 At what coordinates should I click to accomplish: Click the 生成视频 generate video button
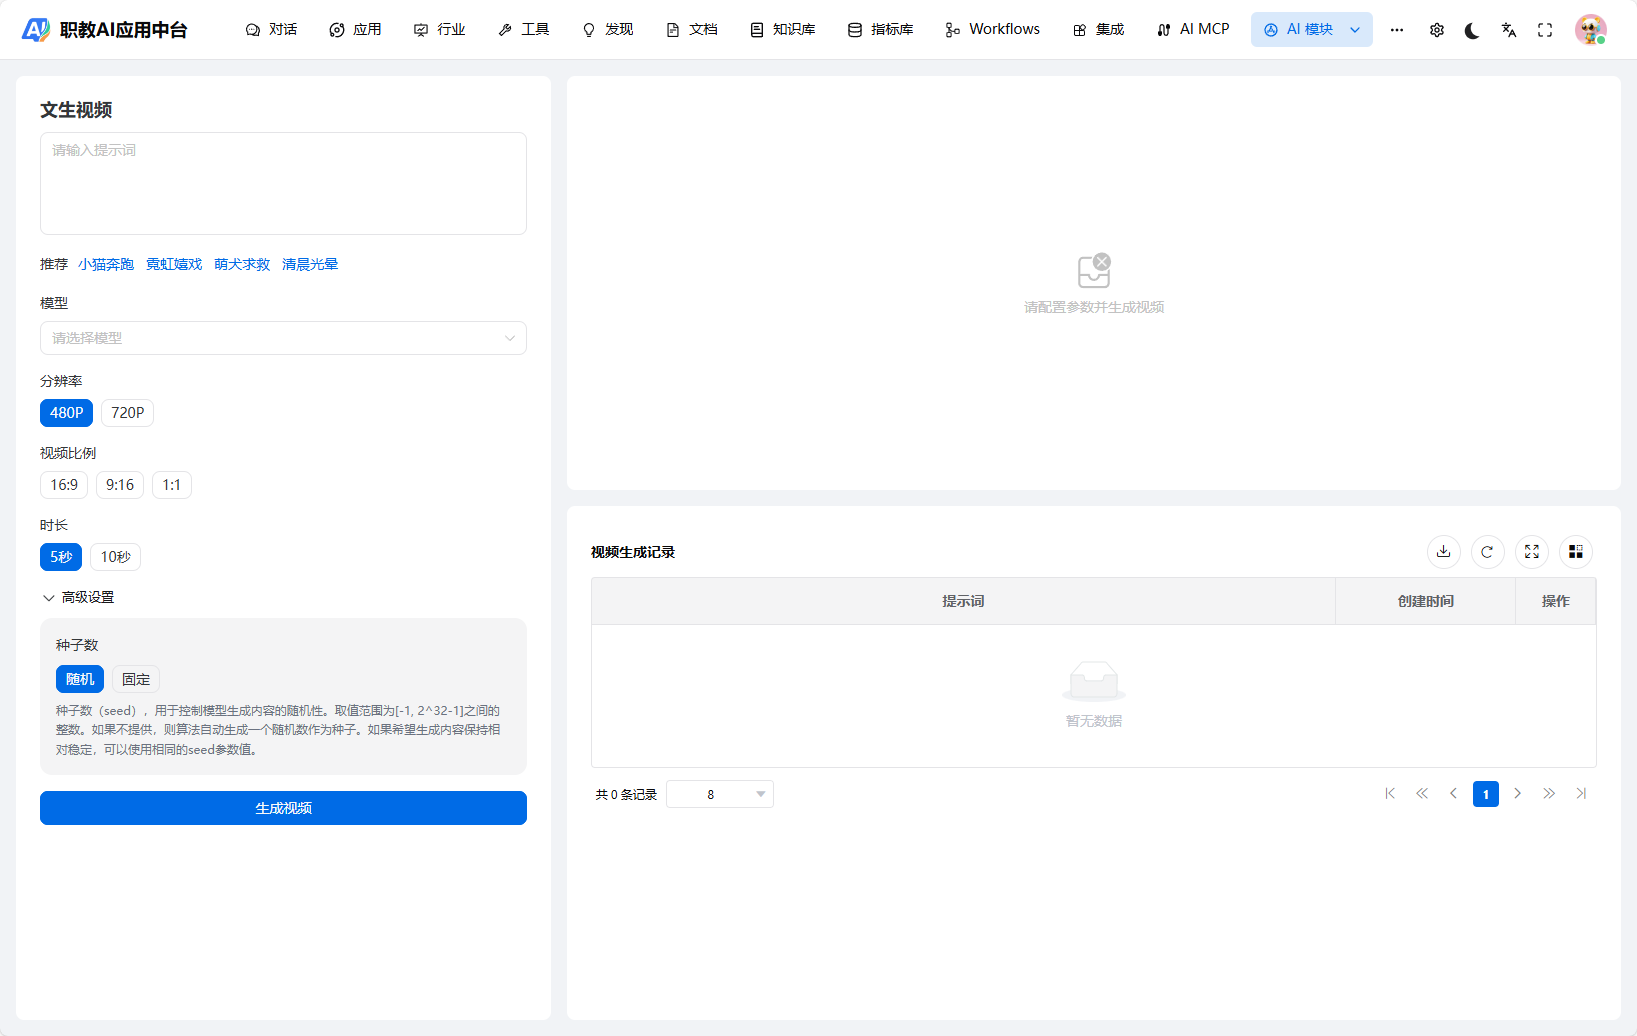[x=283, y=808]
